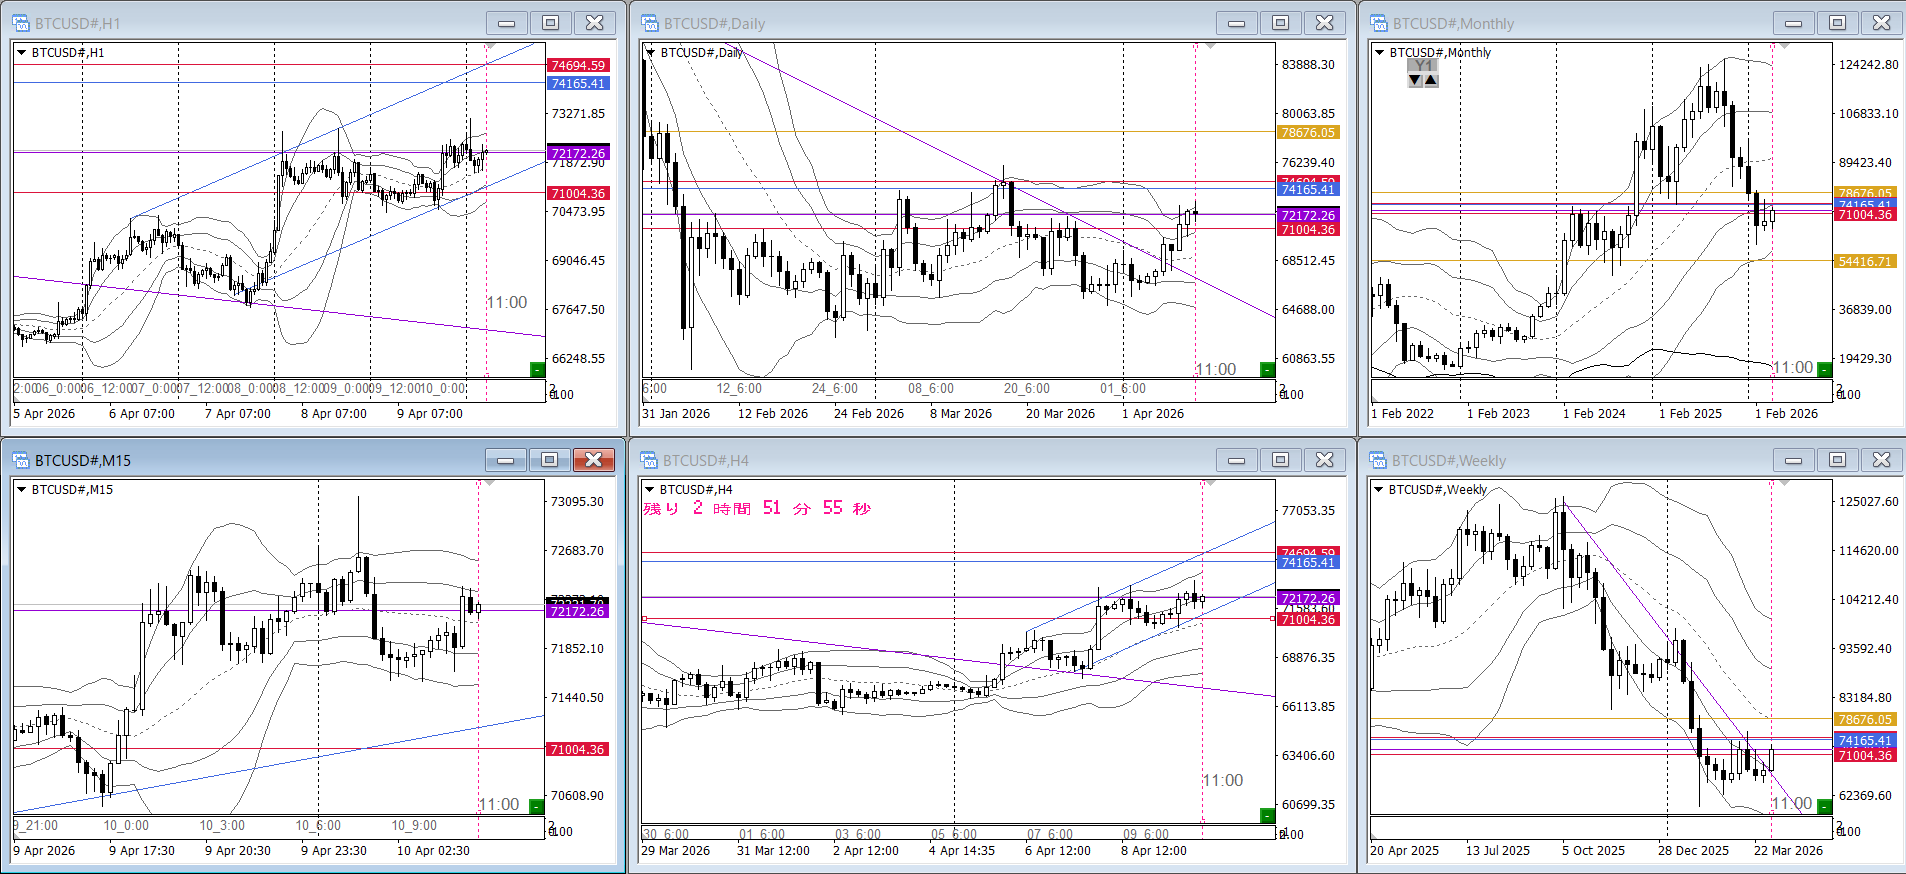Toggle the green minus box in M15 chart

tap(536, 807)
